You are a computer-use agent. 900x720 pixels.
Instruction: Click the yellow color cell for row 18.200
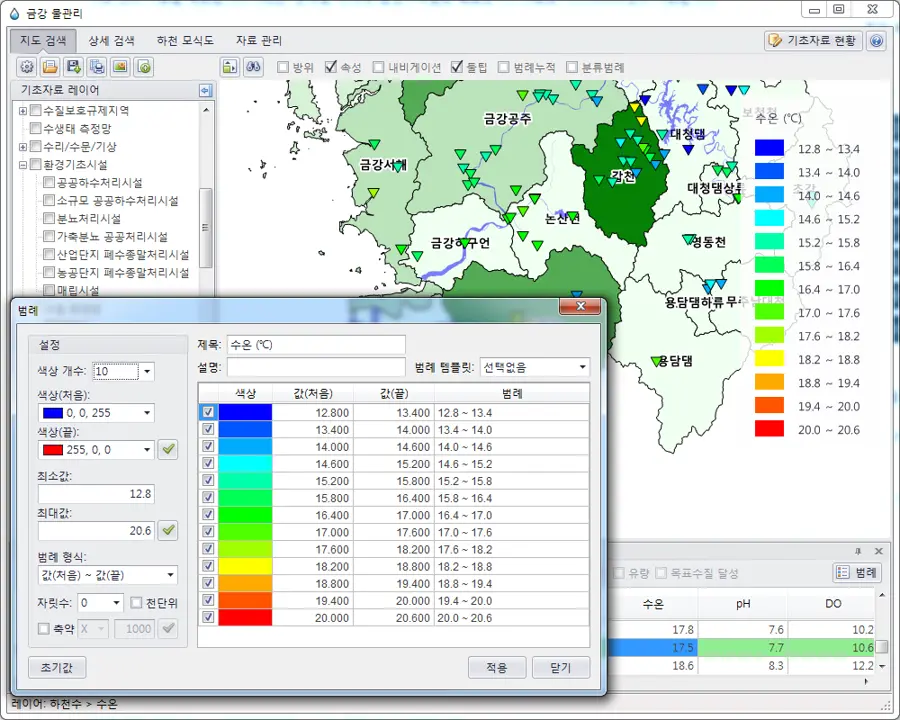pyautogui.click(x=245, y=566)
